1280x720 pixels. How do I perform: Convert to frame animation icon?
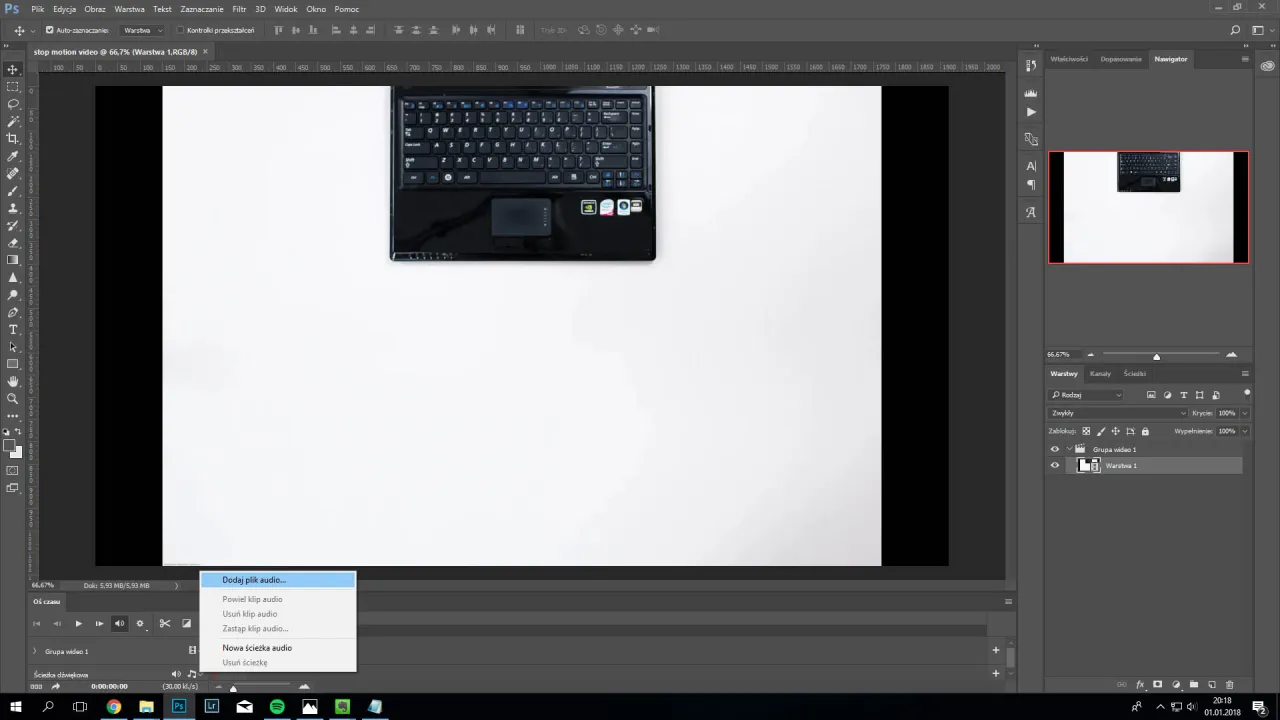click(37, 687)
